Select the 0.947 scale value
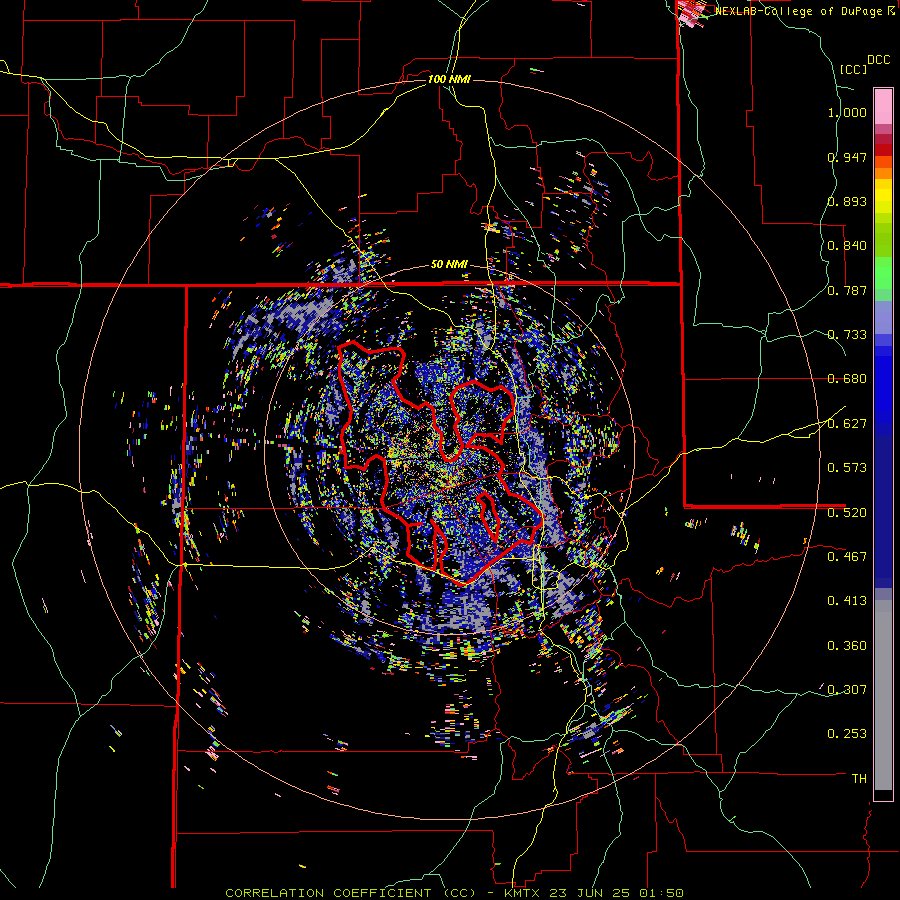Screen dimensions: 900x900 click(847, 157)
